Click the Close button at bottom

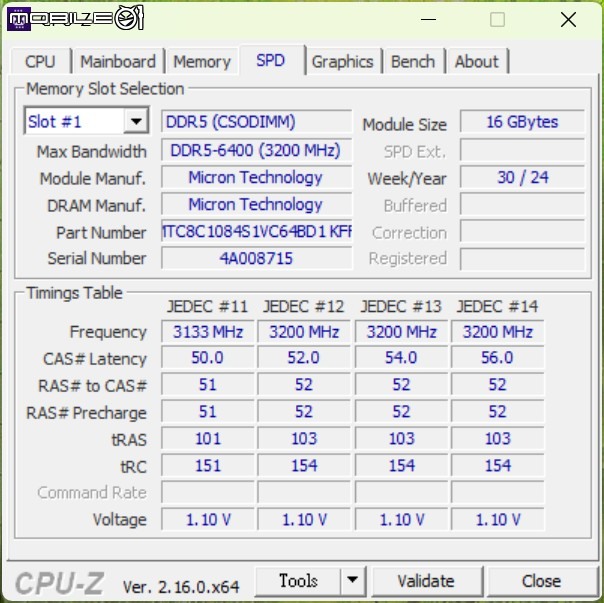click(542, 581)
